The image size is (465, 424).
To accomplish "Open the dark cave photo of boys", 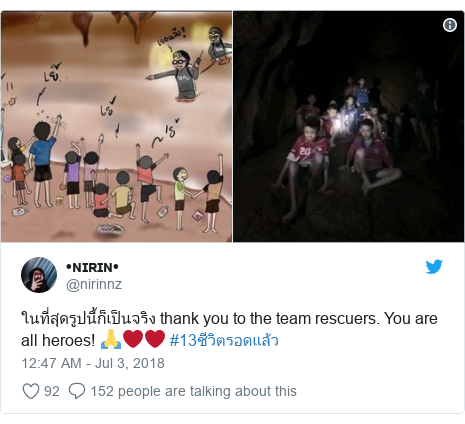I will tap(349, 126).
